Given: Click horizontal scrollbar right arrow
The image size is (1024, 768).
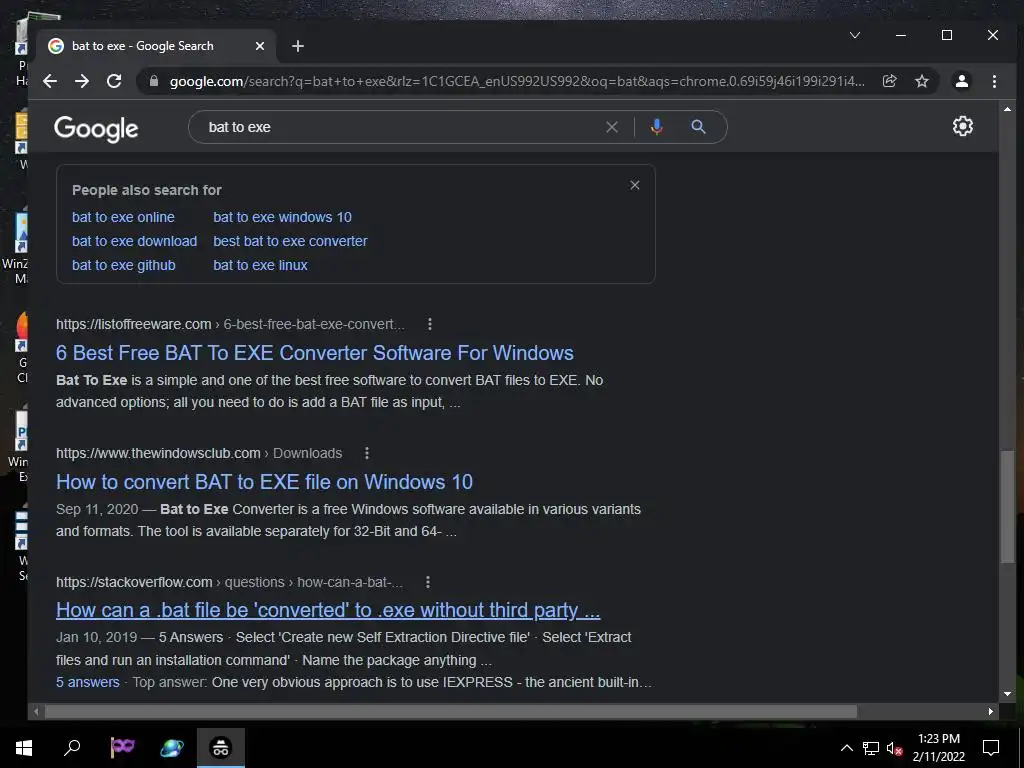Looking at the screenshot, I should pyautogui.click(x=991, y=711).
